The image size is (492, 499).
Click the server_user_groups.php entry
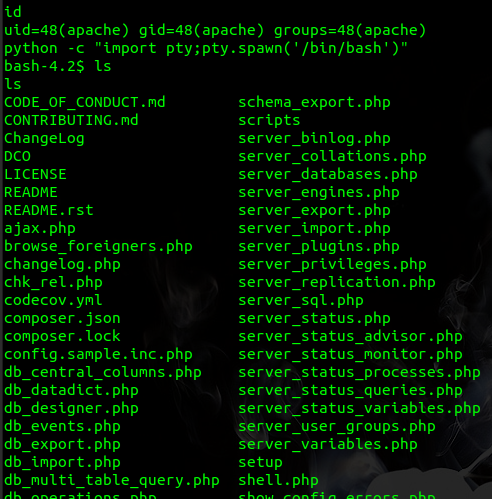[x=337, y=427]
